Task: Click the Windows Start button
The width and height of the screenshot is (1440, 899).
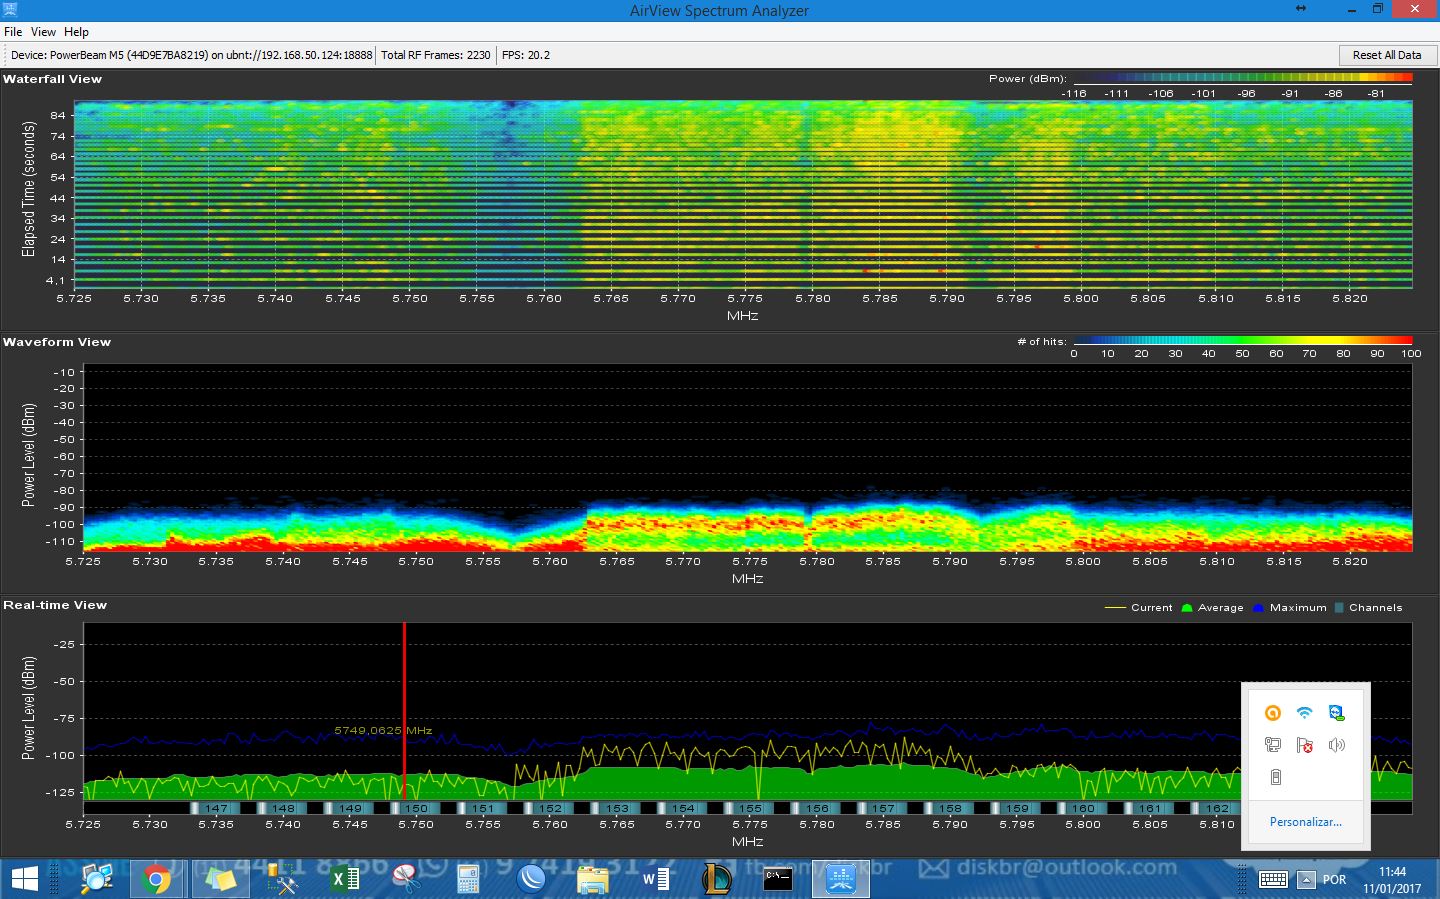Action: pyautogui.click(x=24, y=879)
